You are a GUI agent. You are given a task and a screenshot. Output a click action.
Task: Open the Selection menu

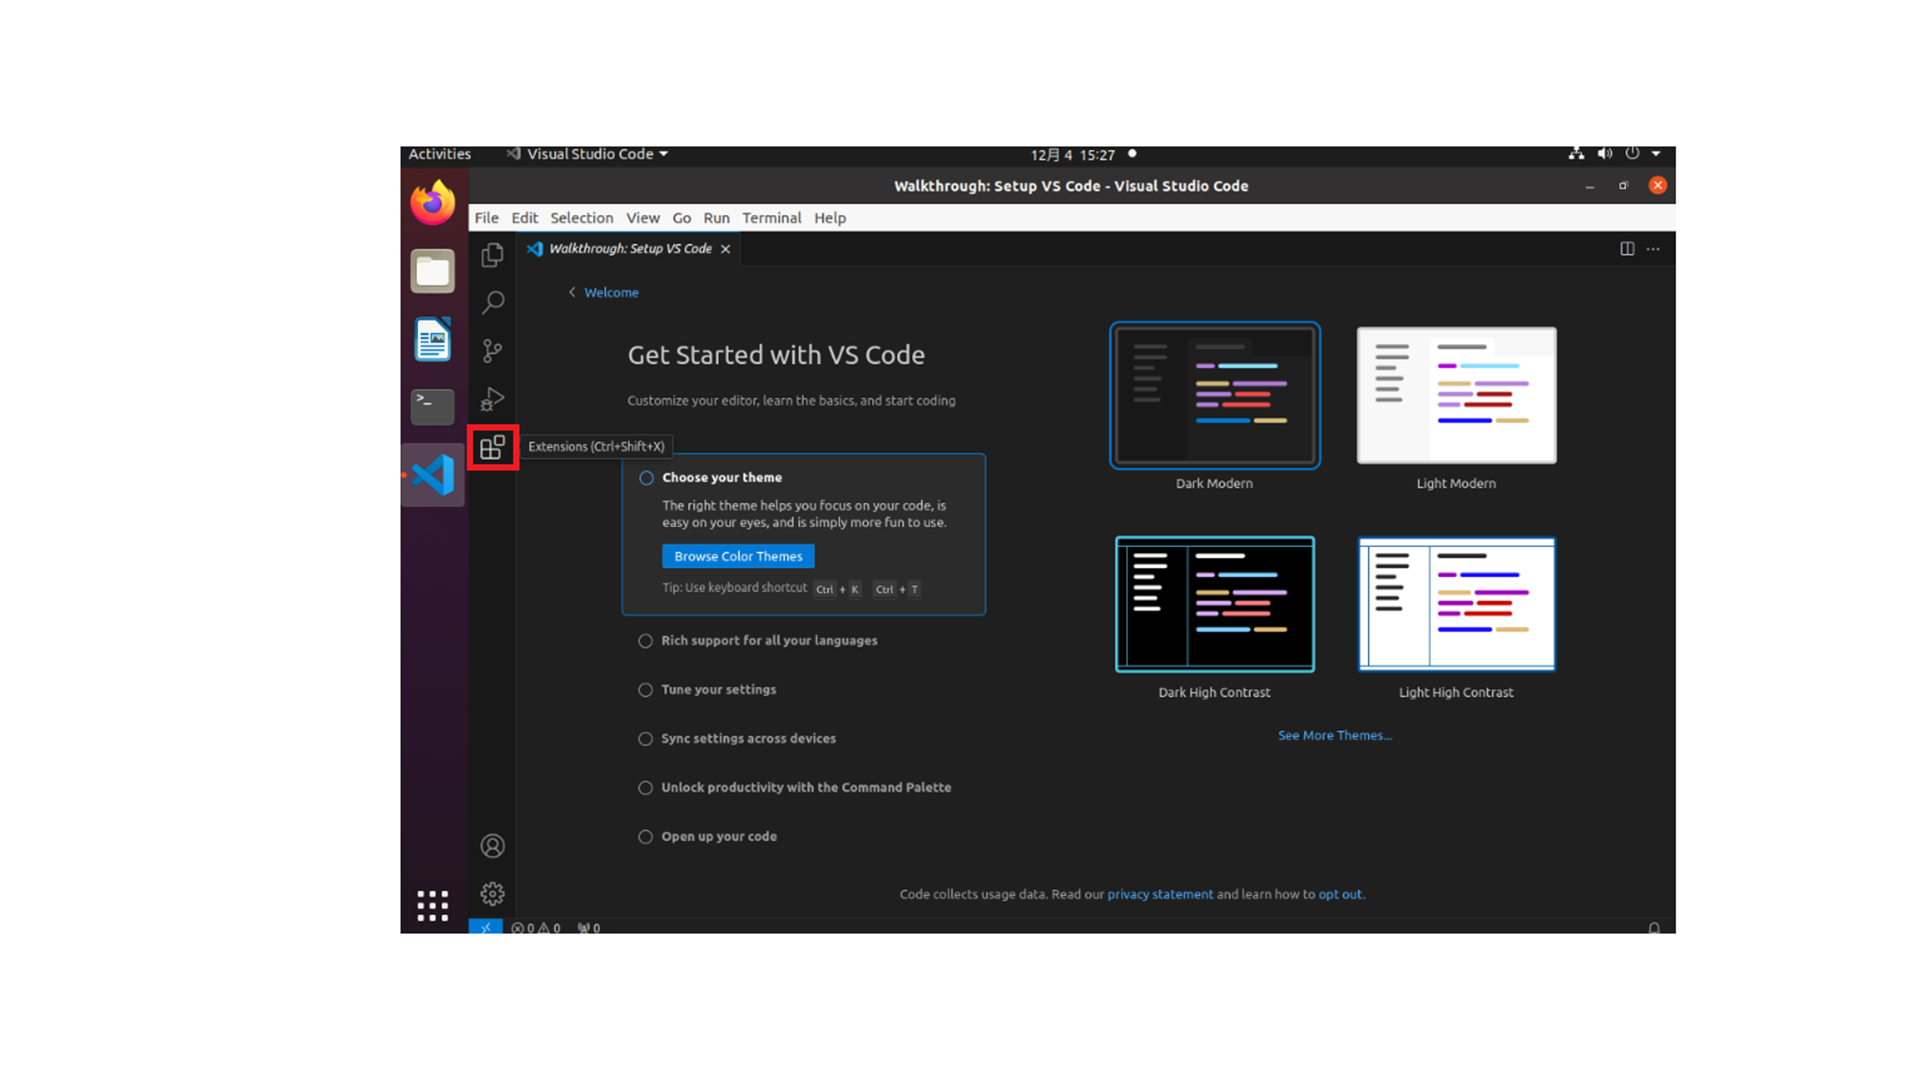(x=581, y=218)
